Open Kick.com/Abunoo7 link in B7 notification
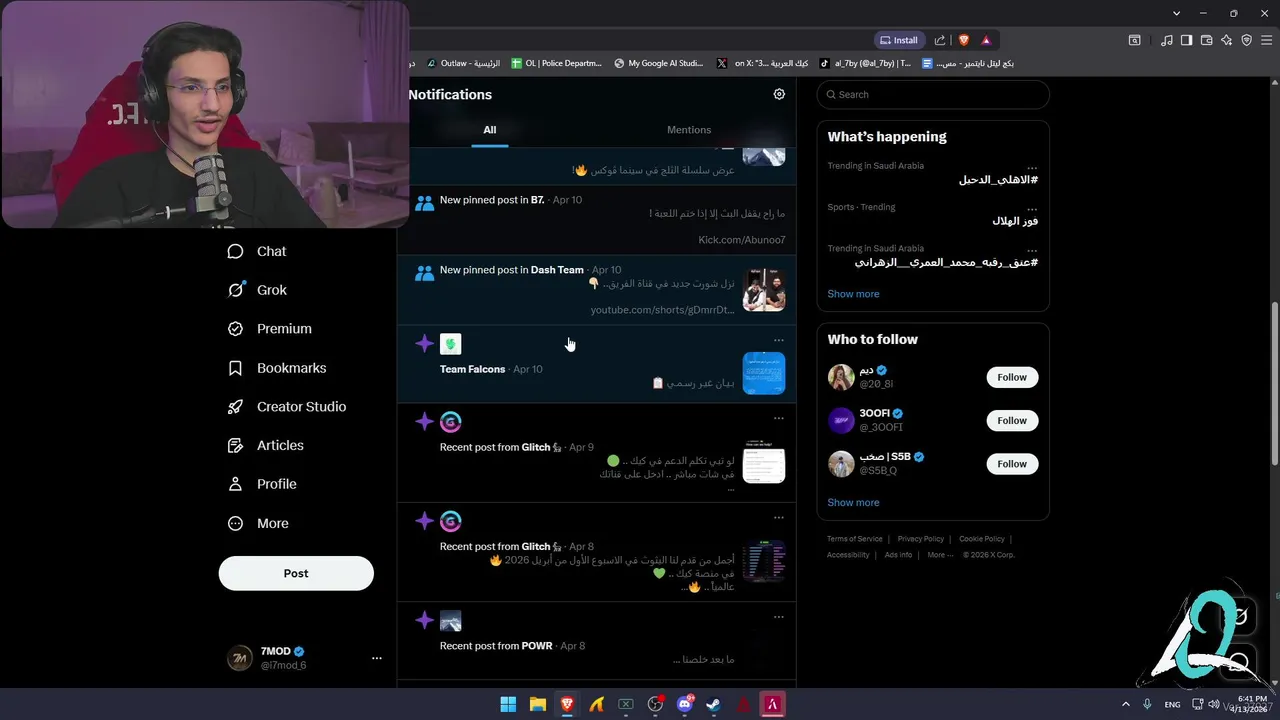The height and width of the screenshot is (720, 1280). [742, 240]
